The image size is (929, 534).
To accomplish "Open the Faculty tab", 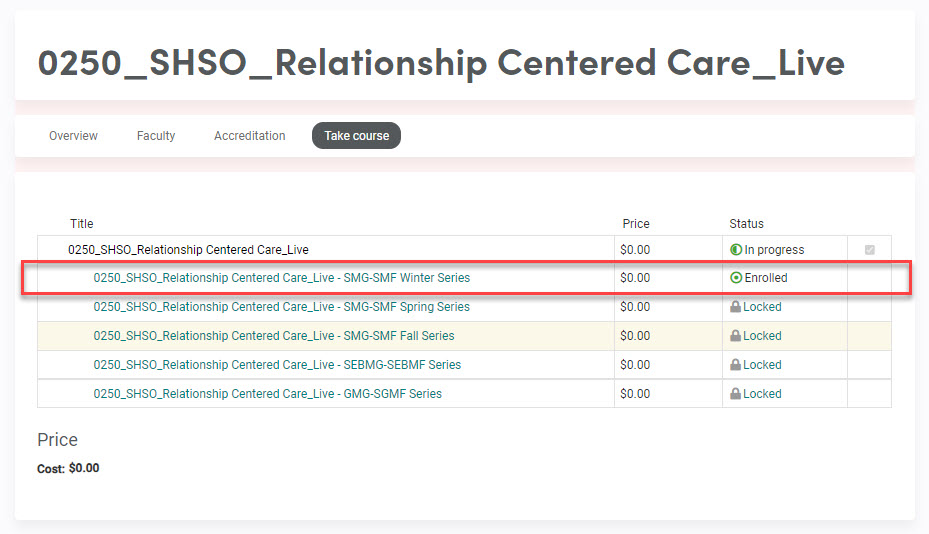I will pos(156,136).
